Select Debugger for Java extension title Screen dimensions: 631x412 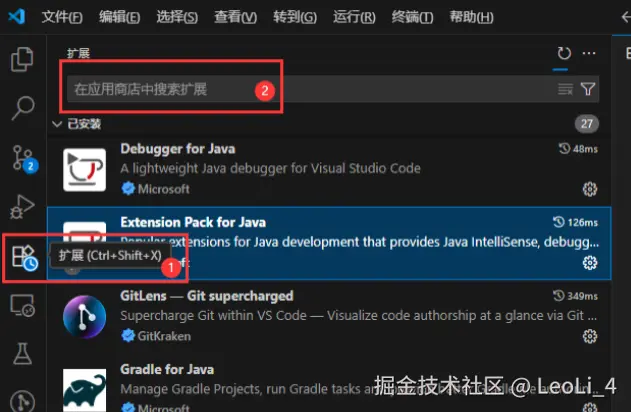point(177,148)
